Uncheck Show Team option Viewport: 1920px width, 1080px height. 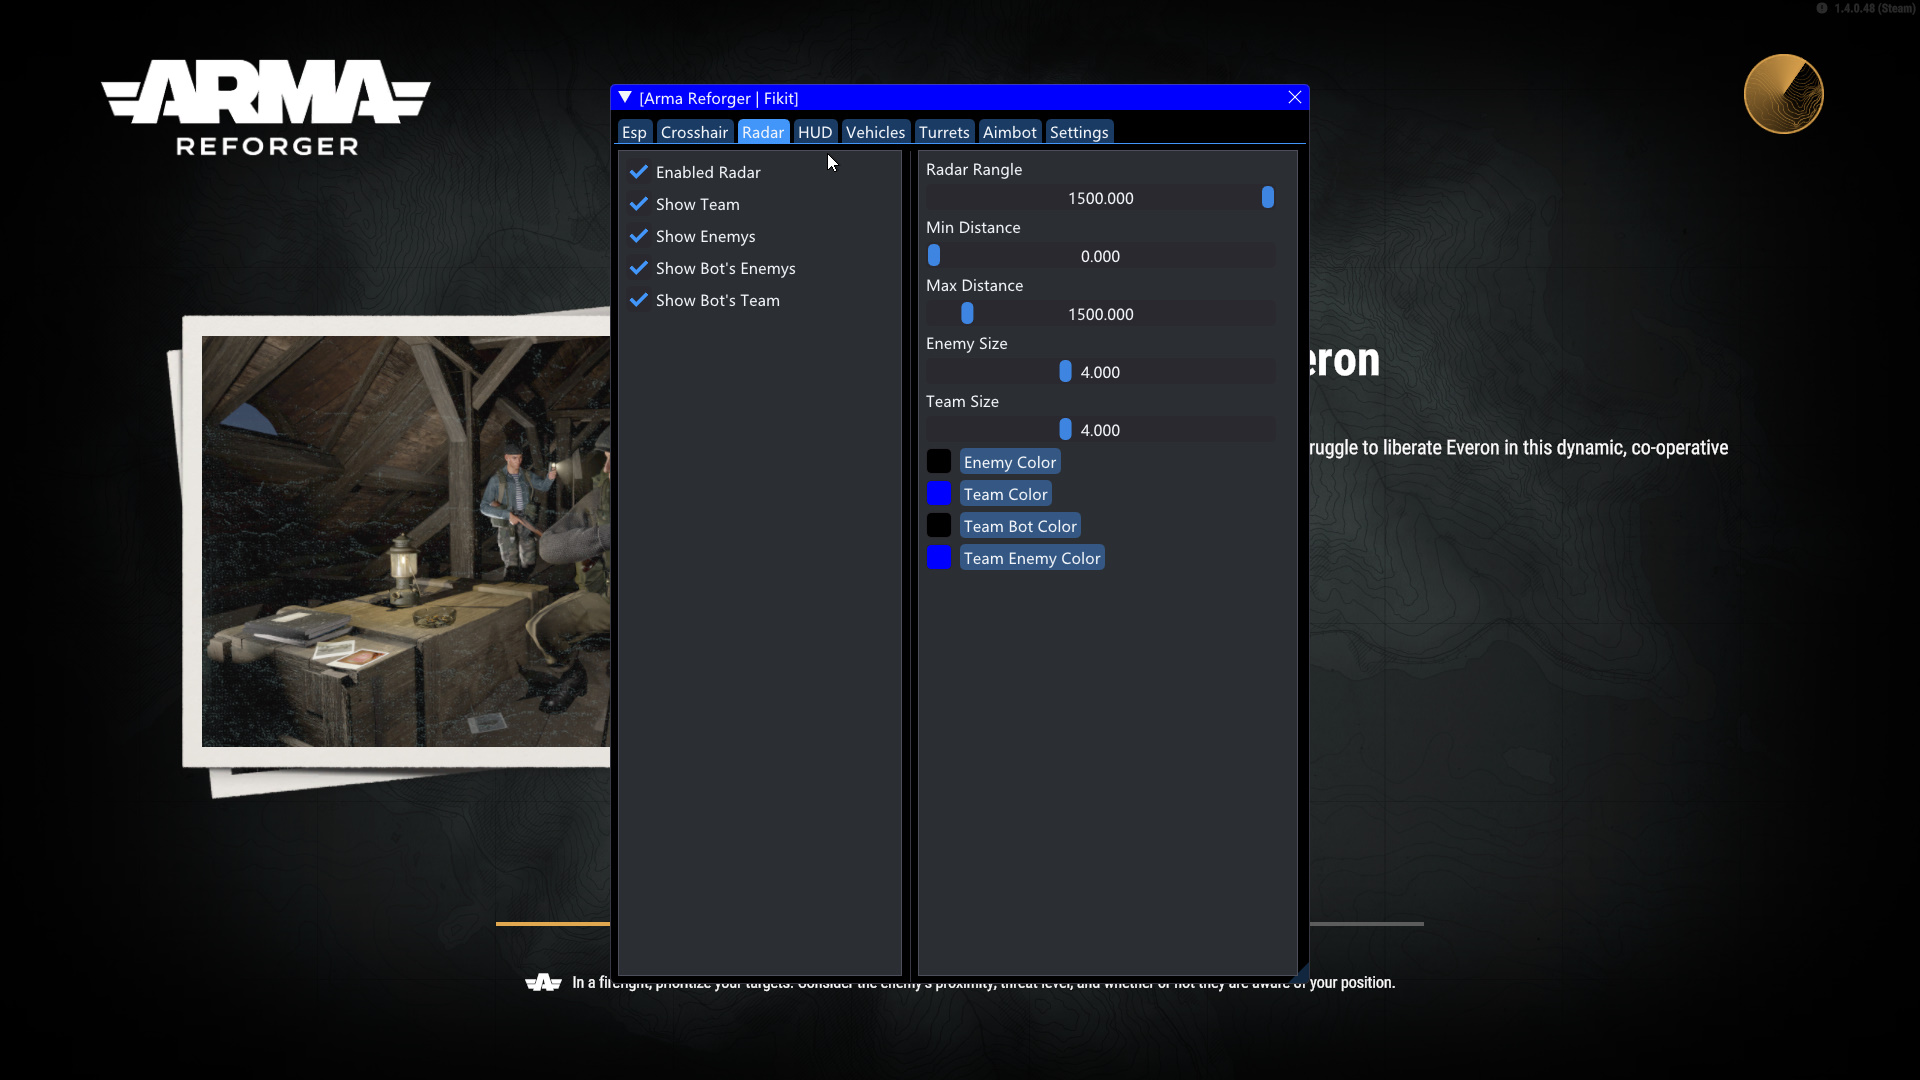[x=639, y=204]
